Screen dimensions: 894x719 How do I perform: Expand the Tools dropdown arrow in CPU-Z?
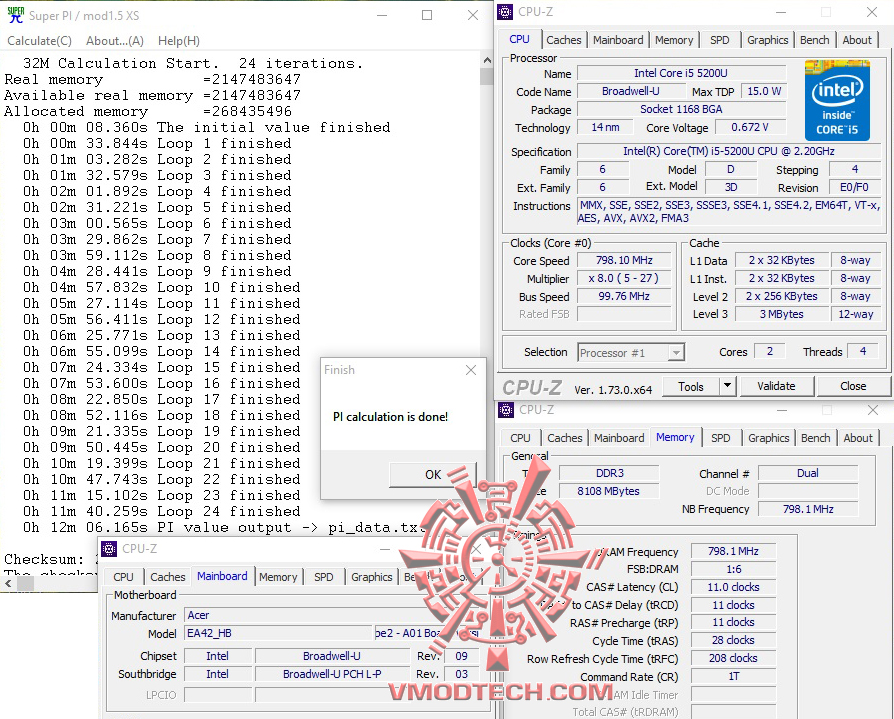click(x=727, y=387)
